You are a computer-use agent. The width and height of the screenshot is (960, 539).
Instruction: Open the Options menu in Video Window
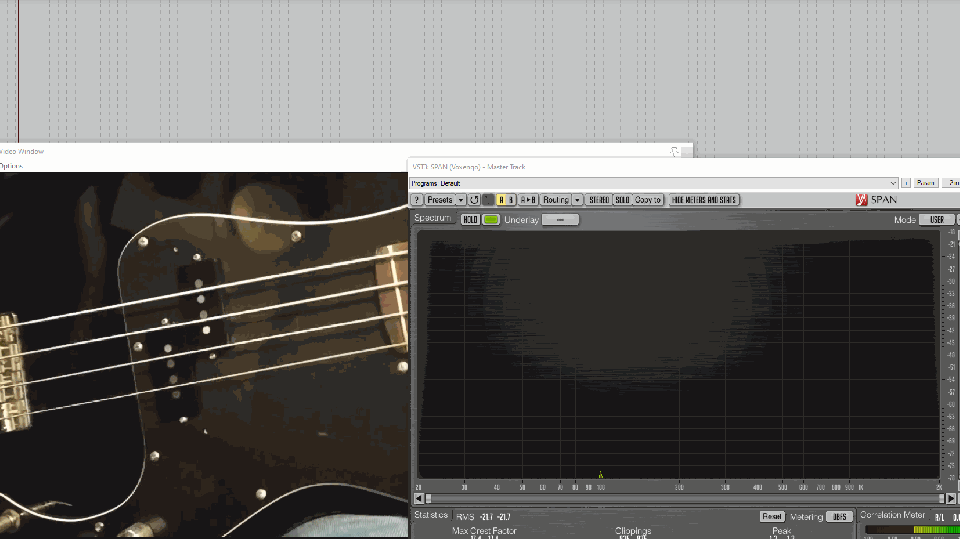pyautogui.click(x=10, y=166)
